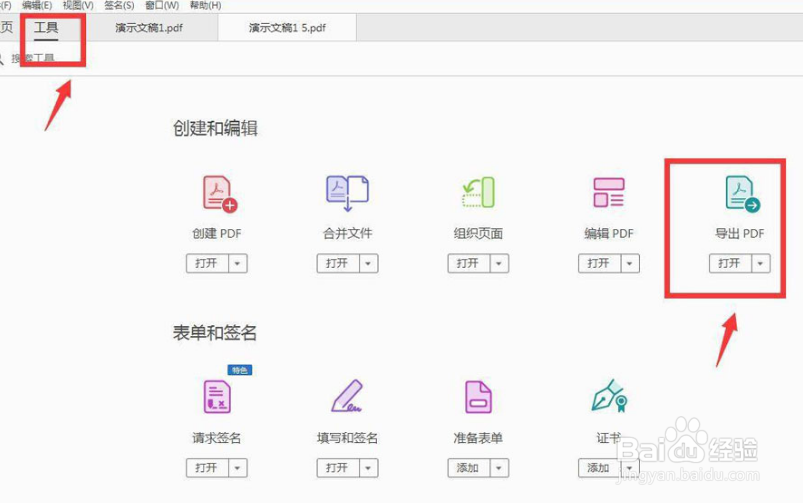
Task: Click the 搜索工具 search field
Action: coord(33,58)
